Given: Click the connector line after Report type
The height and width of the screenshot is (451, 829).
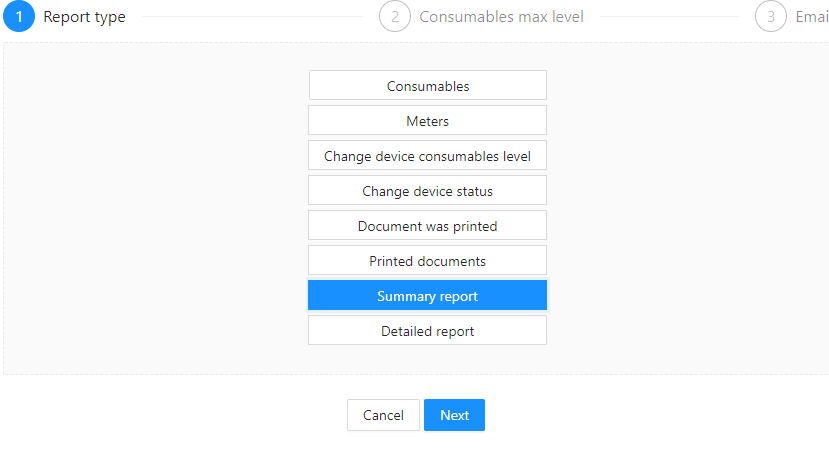Looking at the screenshot, I should [253, 16].
